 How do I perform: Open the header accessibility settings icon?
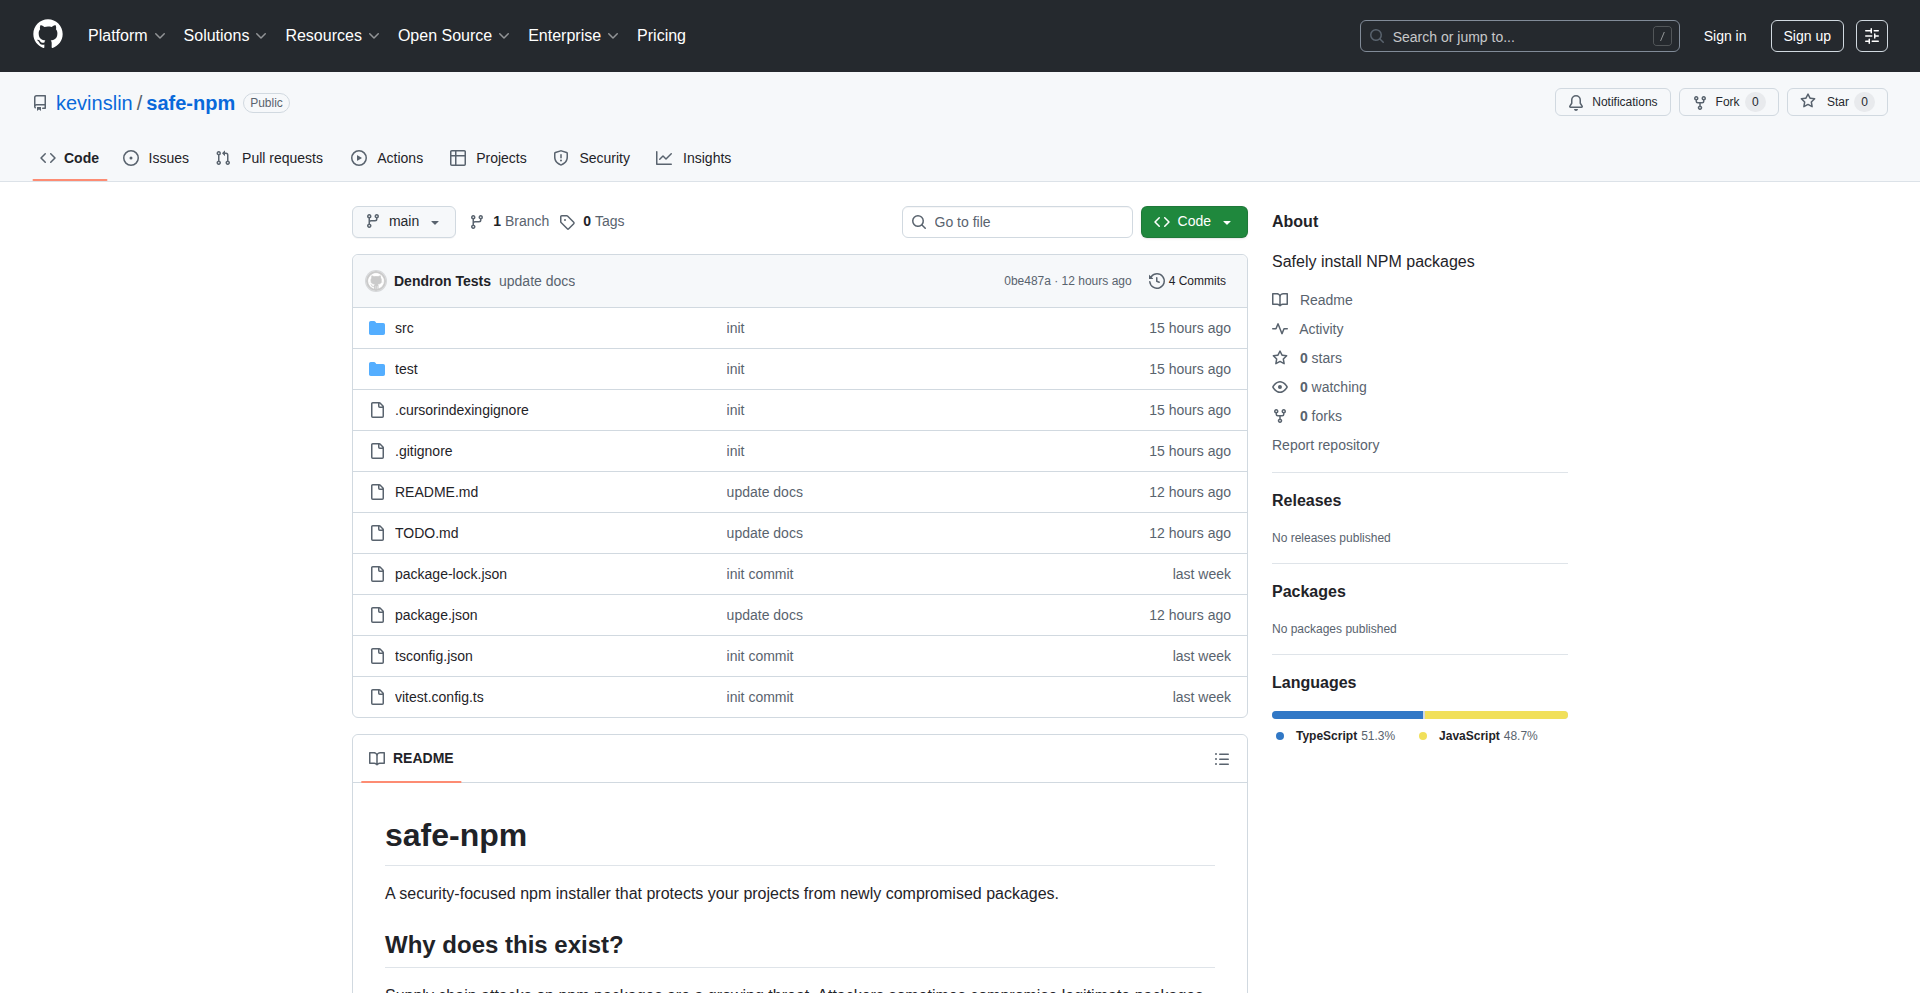(1871, 36)
